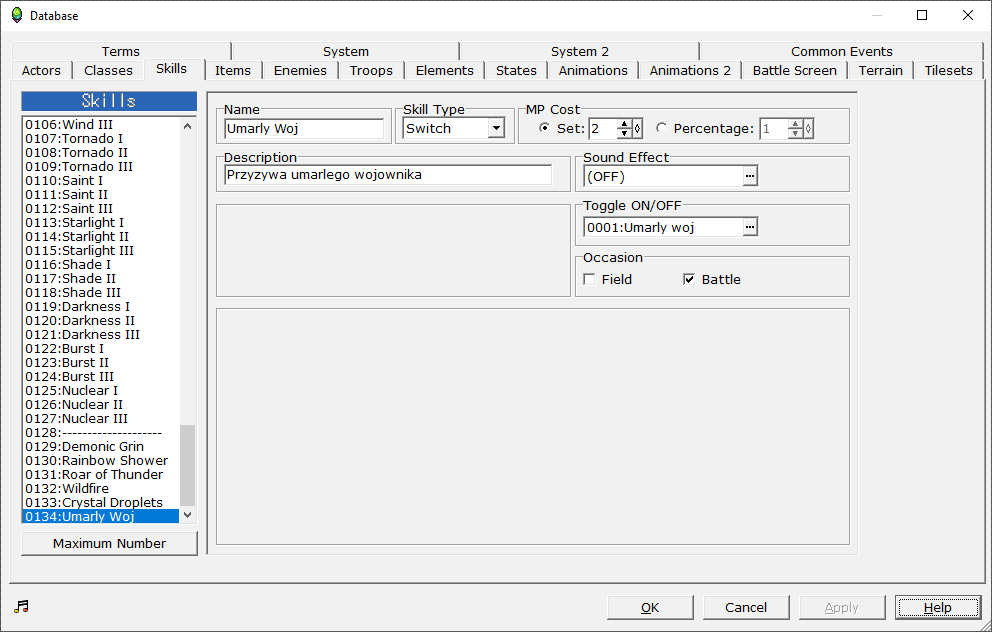The height and width of the screenshot is (632, 992).
Task: Switch to the System tab
Action: point(345,51)
